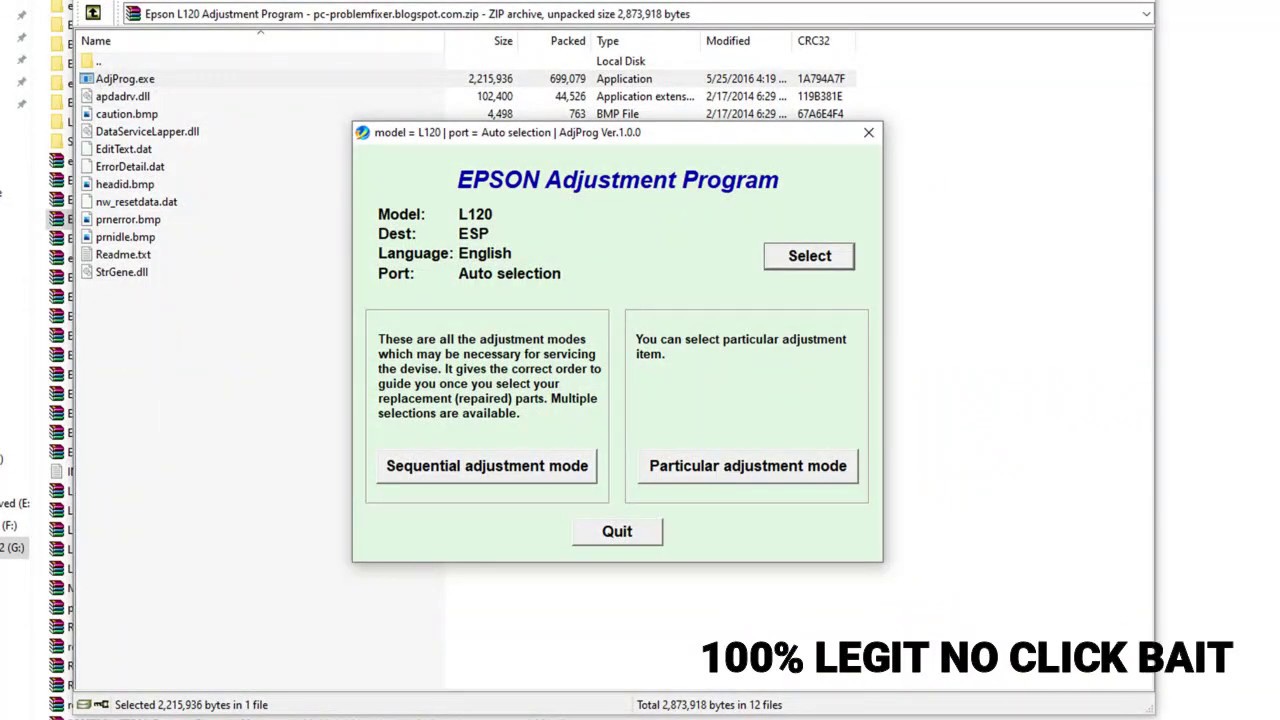Viewport: 1280px width, 720px height.
Task: Click the key icon in WinRAR status bar
Action: point(101,705)
